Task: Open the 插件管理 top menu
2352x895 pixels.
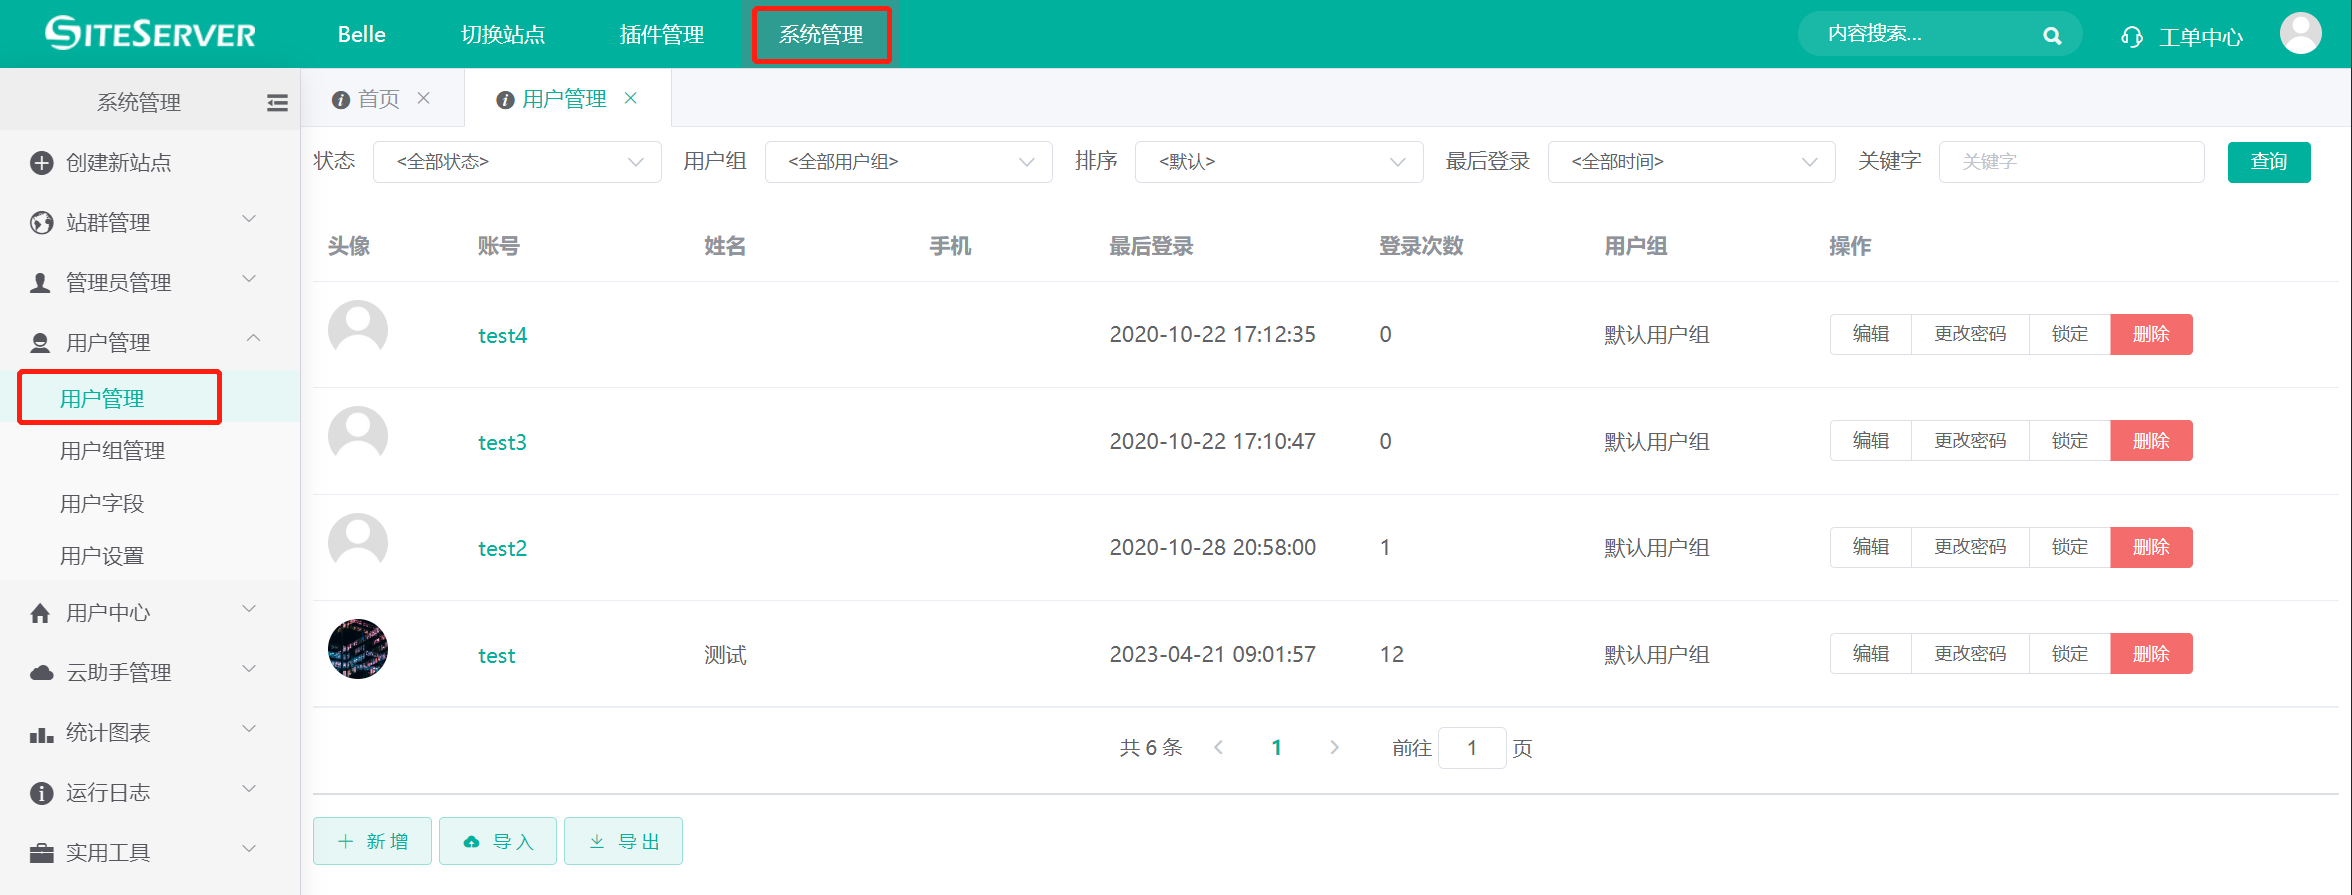Action: 661,35
